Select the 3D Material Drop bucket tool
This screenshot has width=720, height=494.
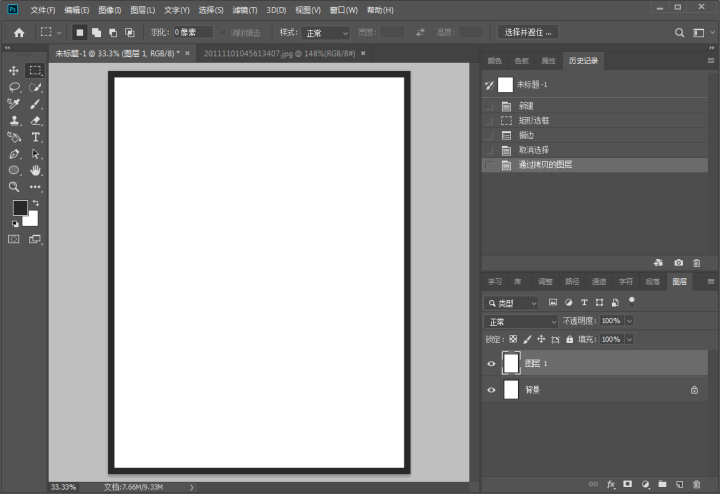tap(14, 137)
